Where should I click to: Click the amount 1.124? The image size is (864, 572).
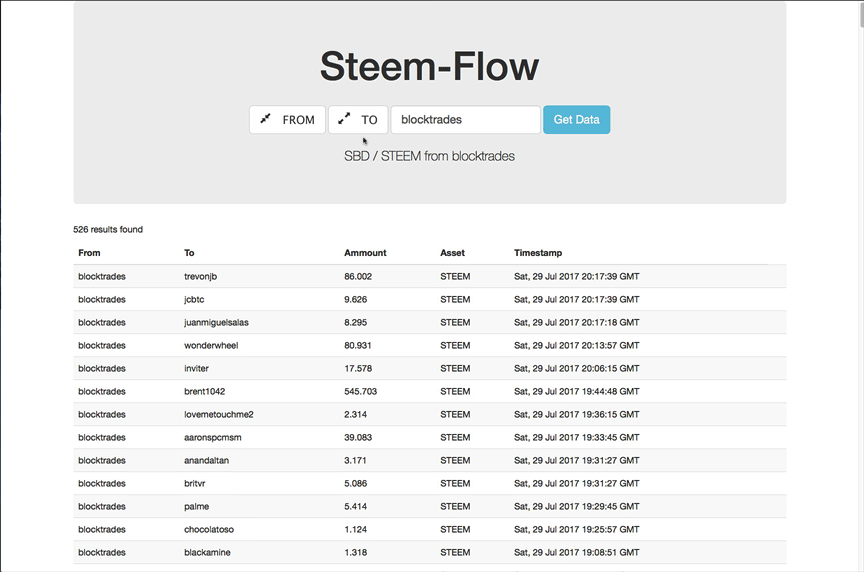(355, 529)
